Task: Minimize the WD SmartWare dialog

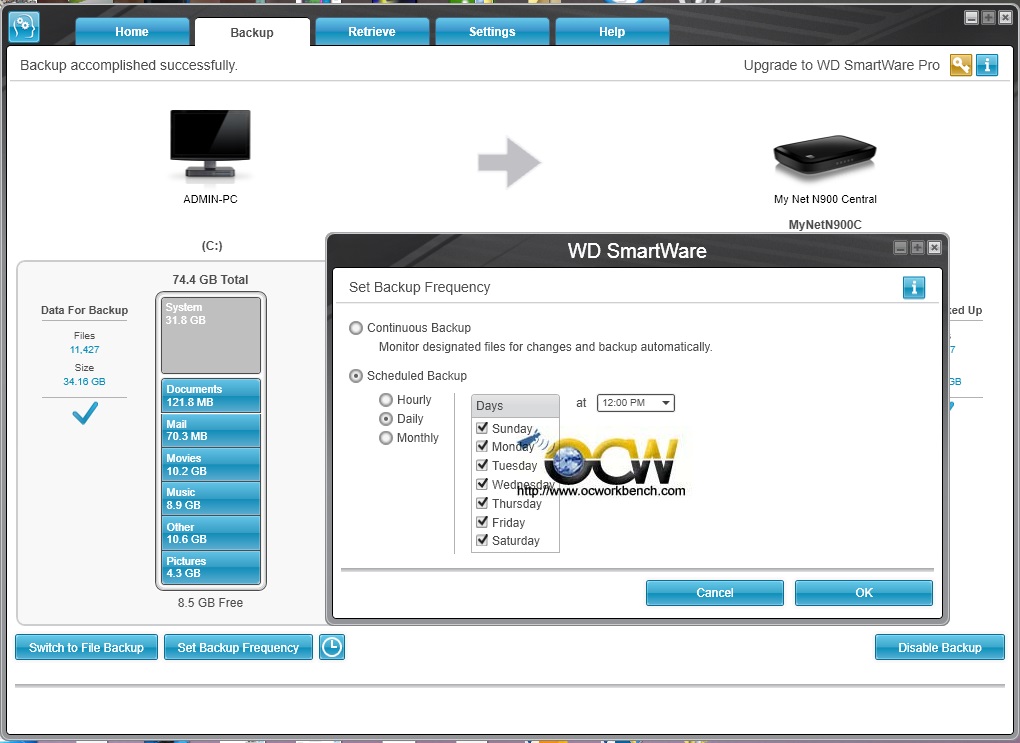Action: [900, 247]
